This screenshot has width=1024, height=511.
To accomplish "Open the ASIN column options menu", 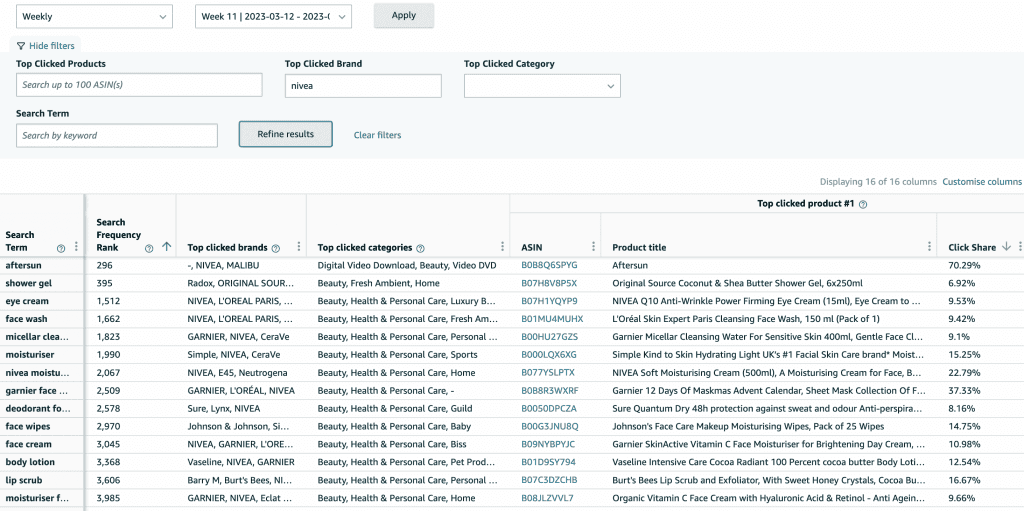I will pyautogui.click(x=592, y=247).
